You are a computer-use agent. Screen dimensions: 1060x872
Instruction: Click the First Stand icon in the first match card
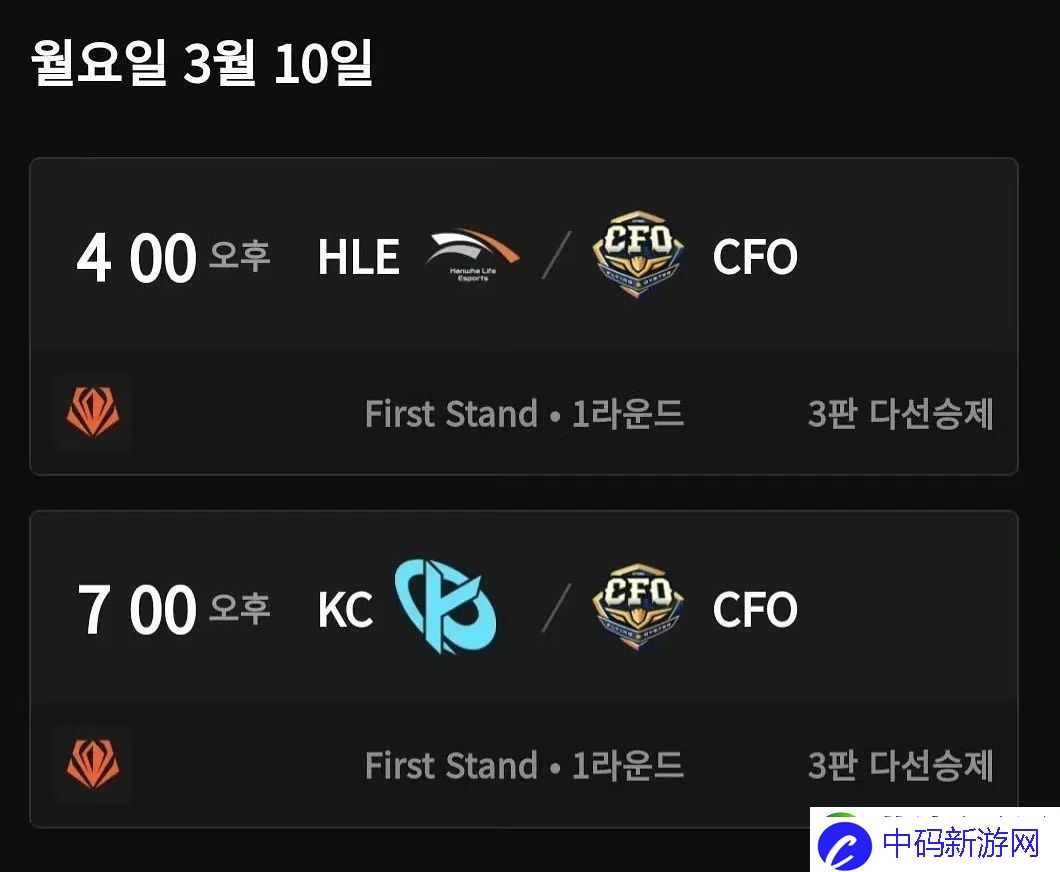pos(93,412)
